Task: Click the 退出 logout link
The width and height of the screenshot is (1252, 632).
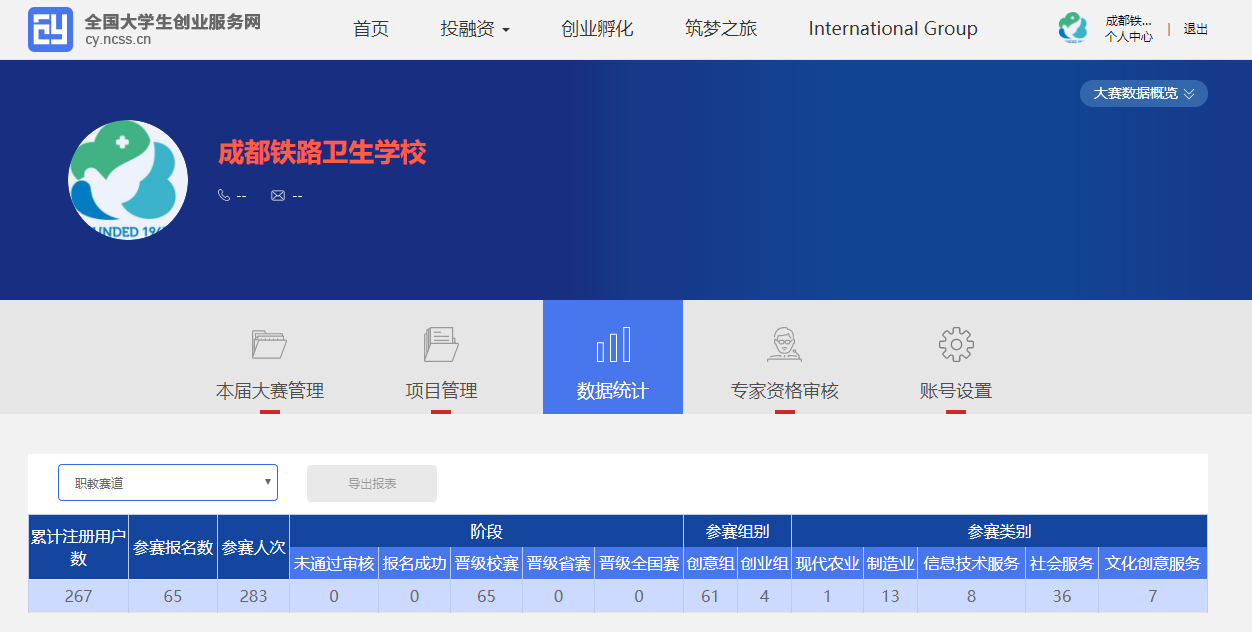Action: (x=1196, y=29)
